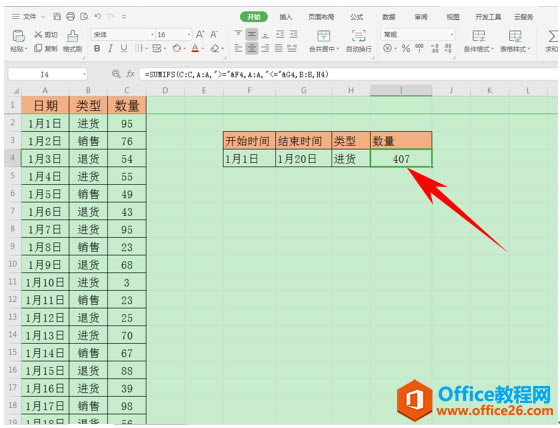
Task: Align text to bottom of cell
Action: [x=265, y=35]
